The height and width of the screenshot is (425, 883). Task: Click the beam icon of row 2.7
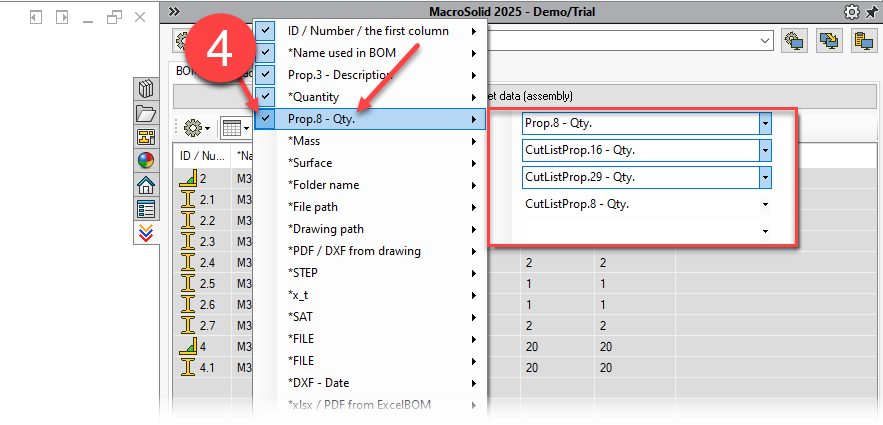pos(189,325)
